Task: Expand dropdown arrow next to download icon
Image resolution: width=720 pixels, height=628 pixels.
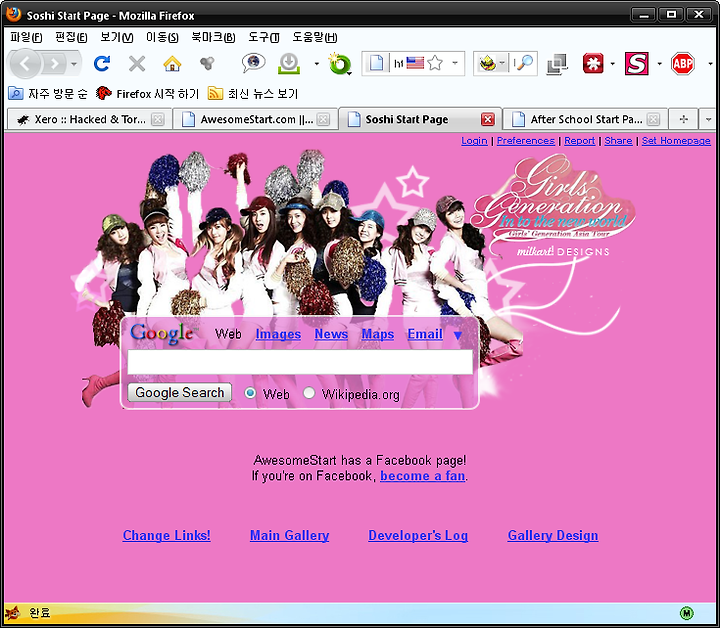Action: [316, 64]
